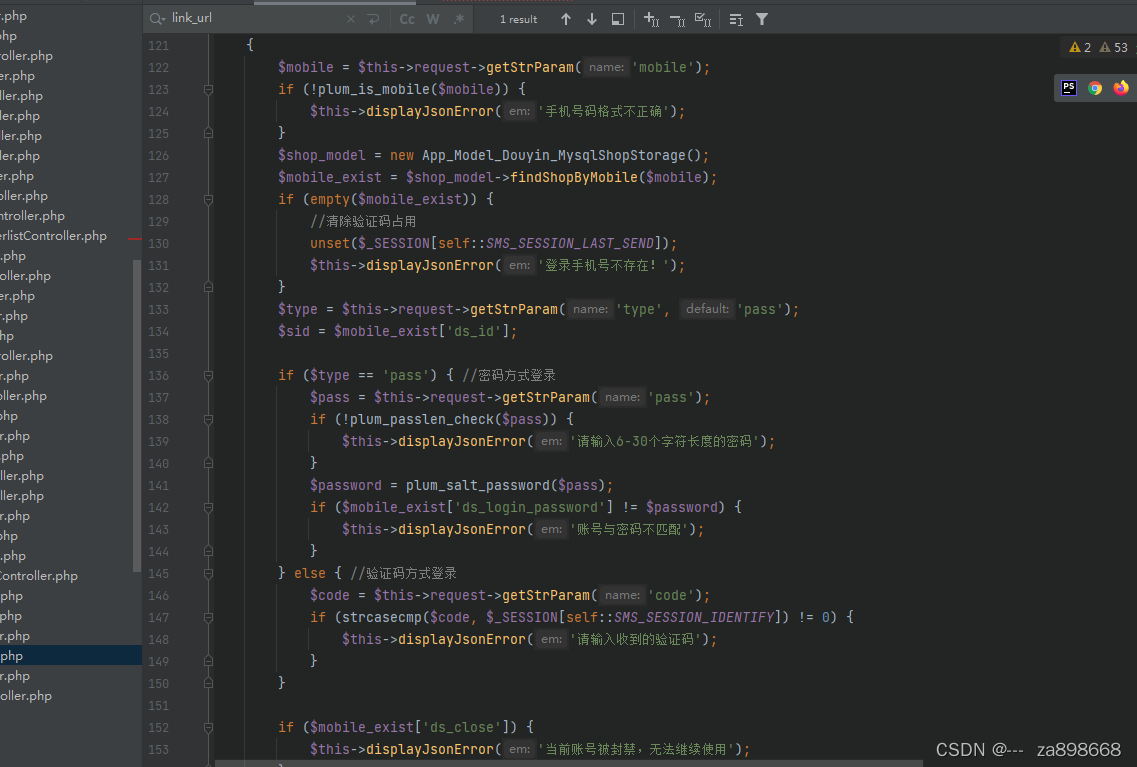The image size is (1137, 767).
Task: Go to next occurrence arrow
Action: point(592,20)
